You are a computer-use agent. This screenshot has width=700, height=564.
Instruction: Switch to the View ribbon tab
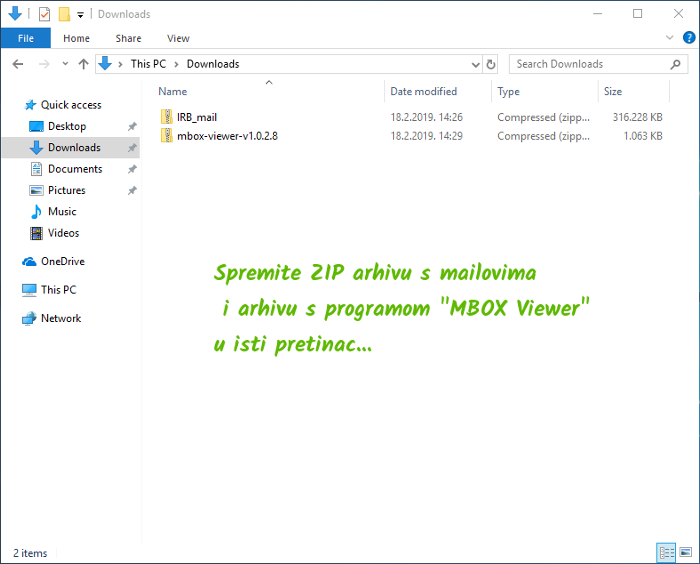point(178,38)
